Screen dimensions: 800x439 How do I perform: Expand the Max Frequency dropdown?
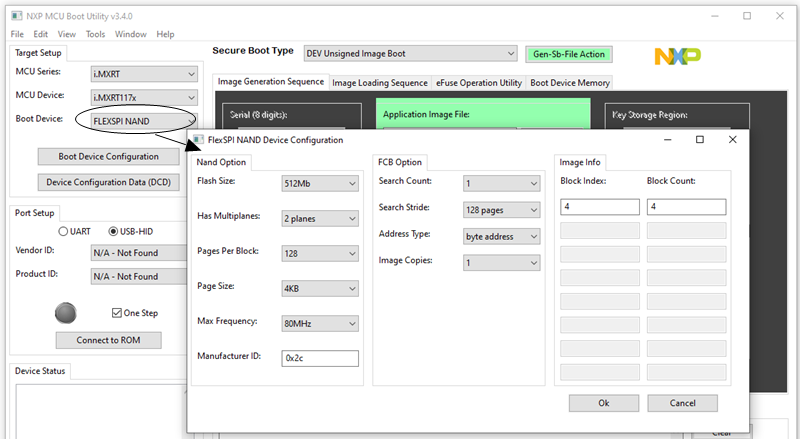(320, 323)
